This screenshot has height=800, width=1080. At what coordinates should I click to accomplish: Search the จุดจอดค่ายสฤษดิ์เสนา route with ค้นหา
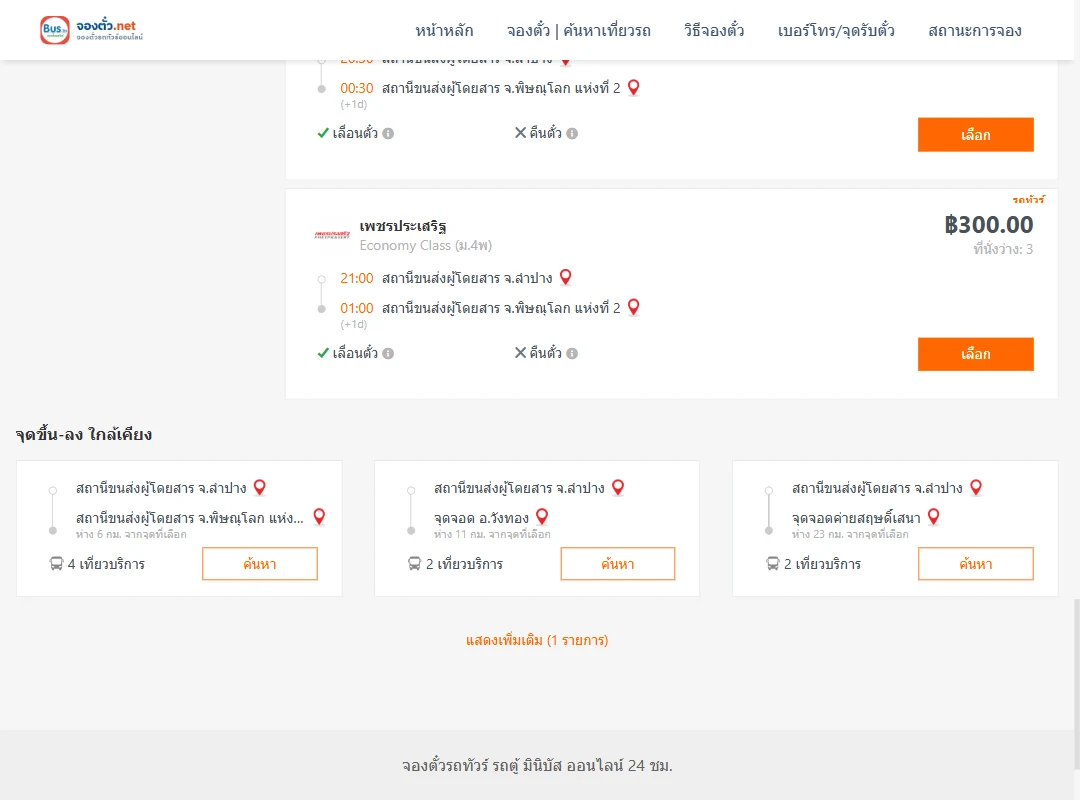pos(975,564)
